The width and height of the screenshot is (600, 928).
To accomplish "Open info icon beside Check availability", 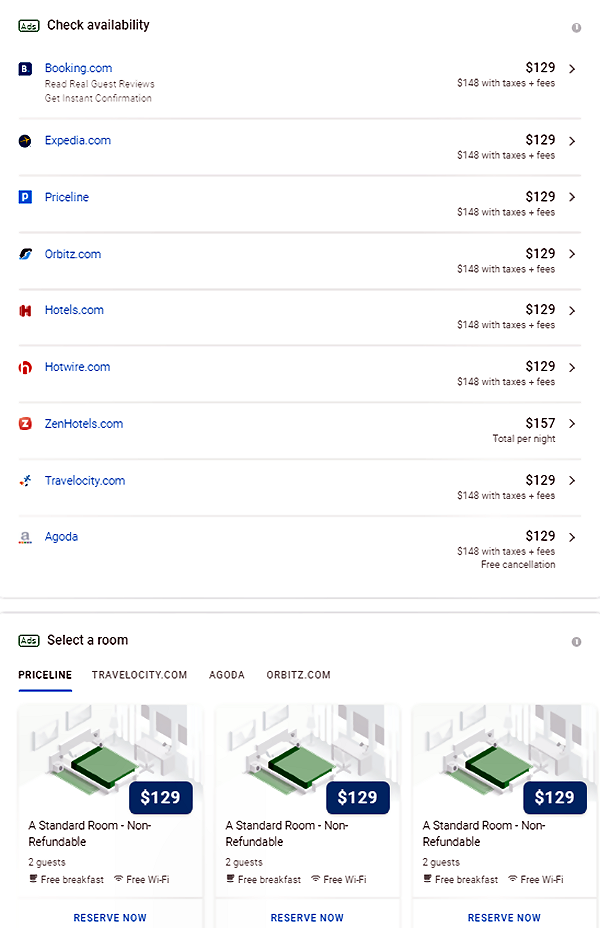I will click(576, 28).
